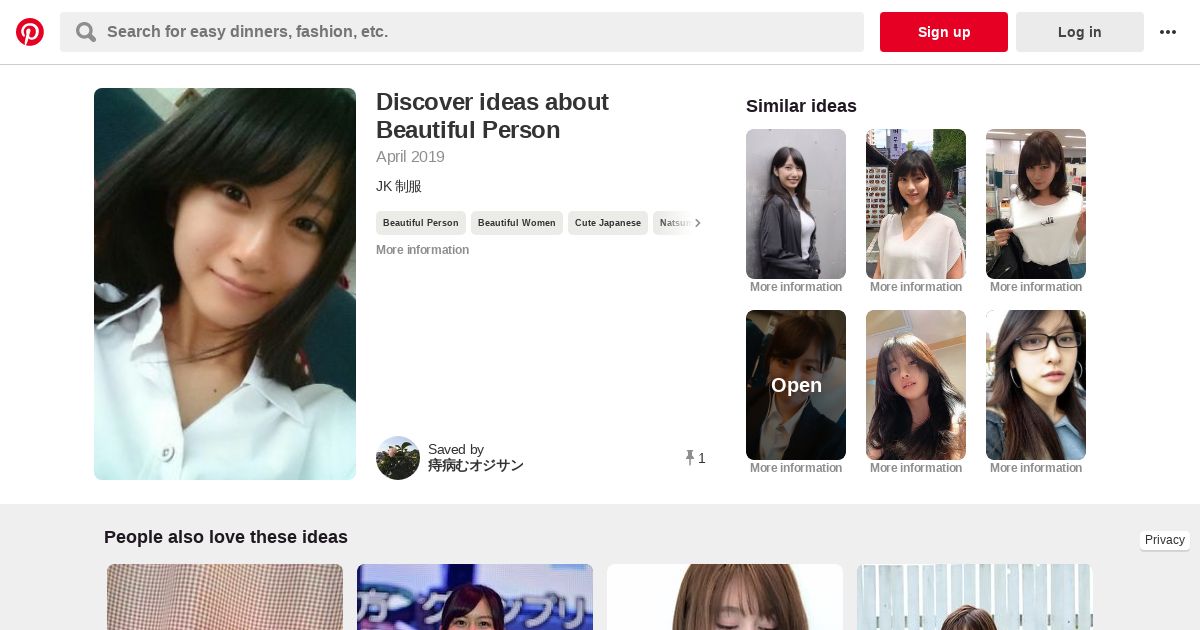Open the similar idea with long wavy hair selfie

[x=916, y=385]
